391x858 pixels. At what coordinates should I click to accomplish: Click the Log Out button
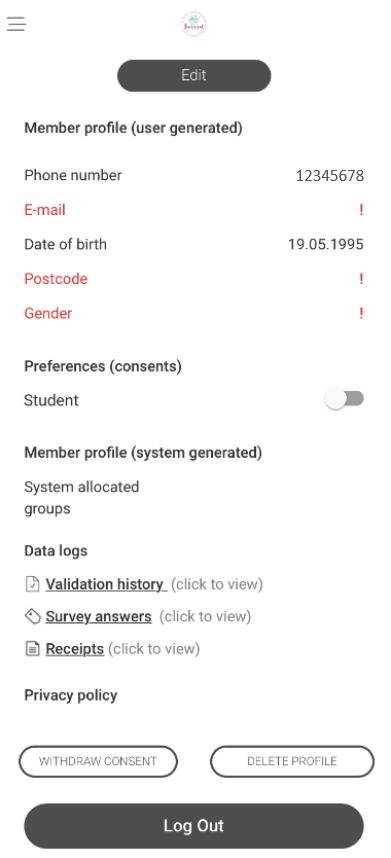(194, 826)
